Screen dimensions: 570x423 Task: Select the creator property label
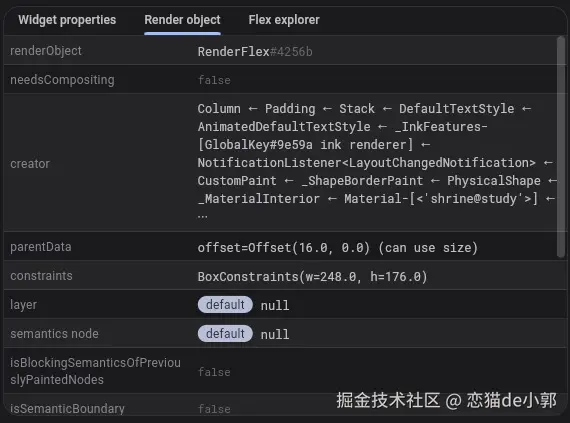tap(30, 164)
